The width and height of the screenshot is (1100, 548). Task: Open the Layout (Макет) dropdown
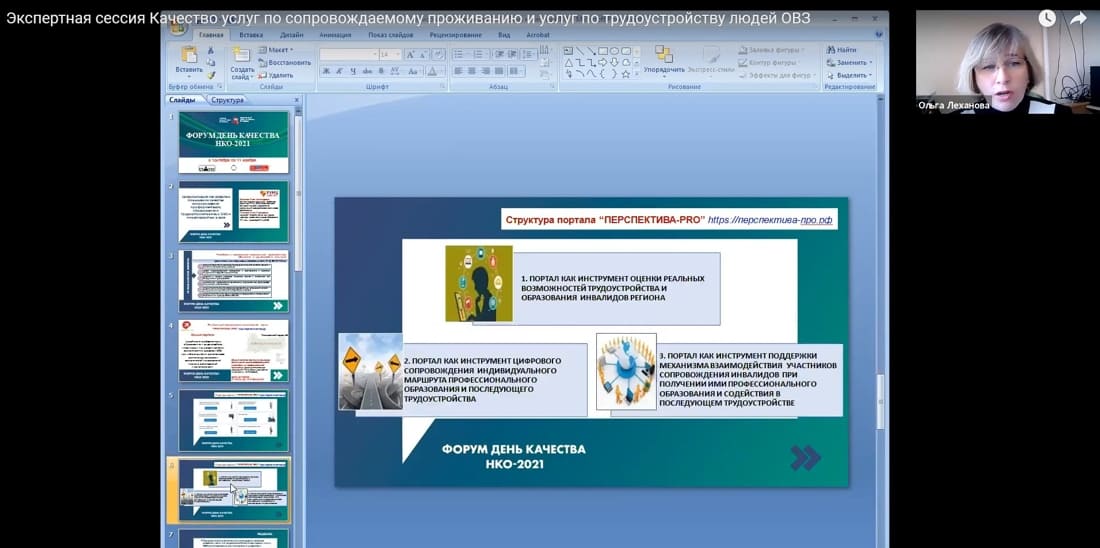click(277, 49)
